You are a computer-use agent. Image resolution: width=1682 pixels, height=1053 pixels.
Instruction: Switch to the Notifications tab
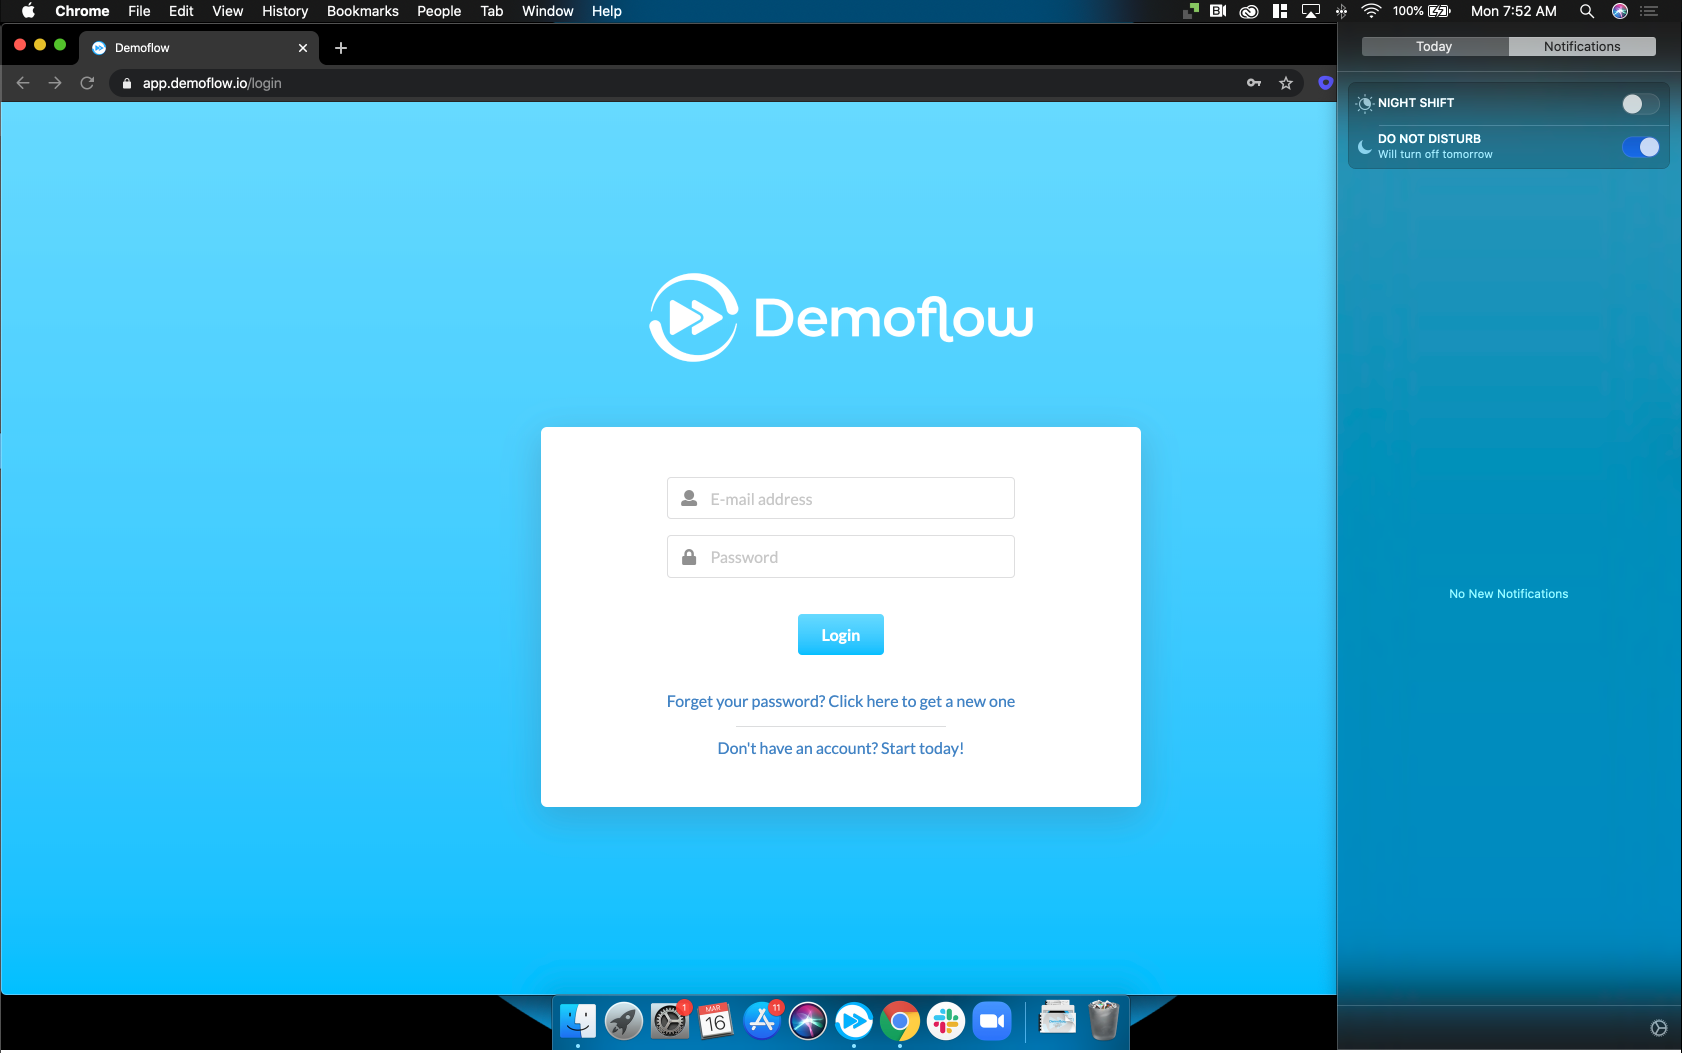pos(1582,47)
